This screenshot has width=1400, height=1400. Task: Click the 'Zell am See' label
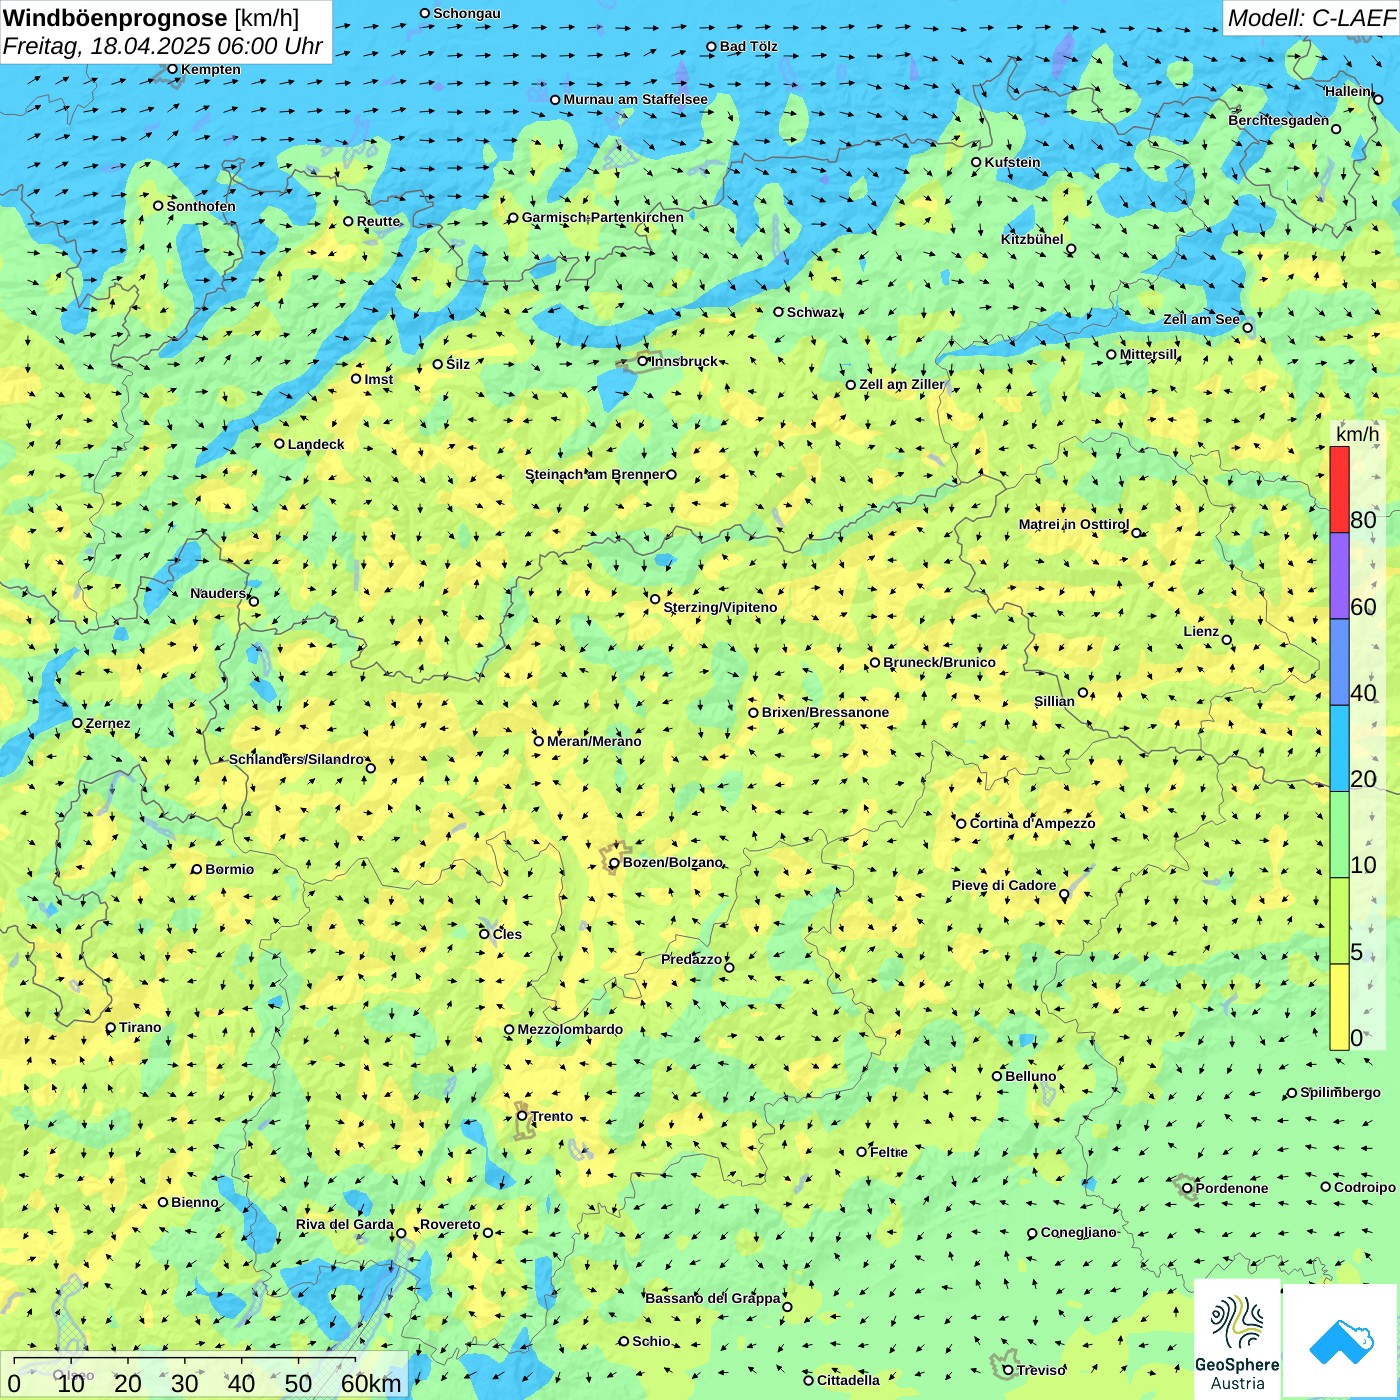[1201, 319]
